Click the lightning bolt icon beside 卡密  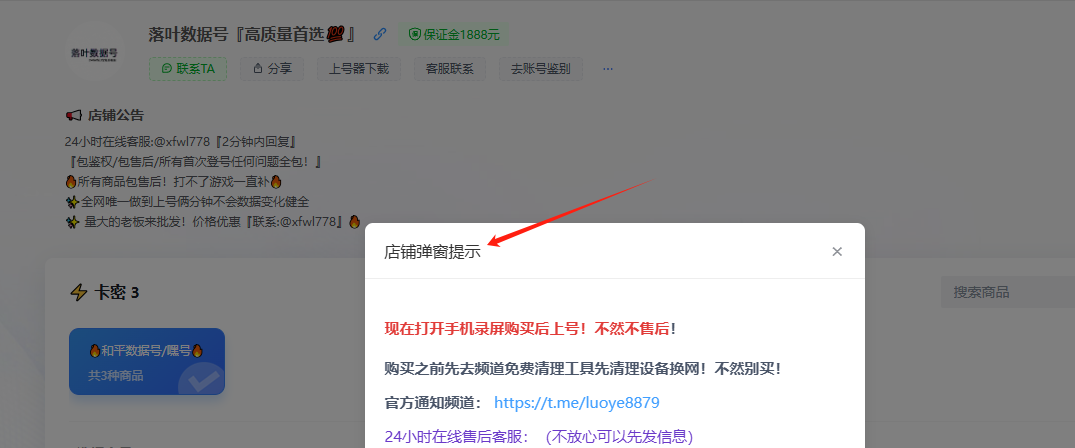[x=78, y=293]
